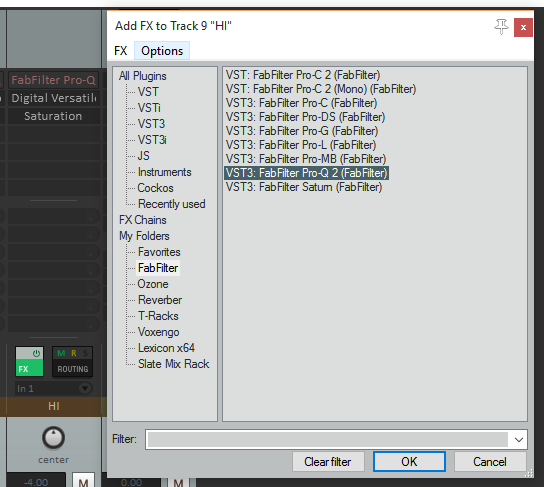Open Saturation FX slot on track

53,116
